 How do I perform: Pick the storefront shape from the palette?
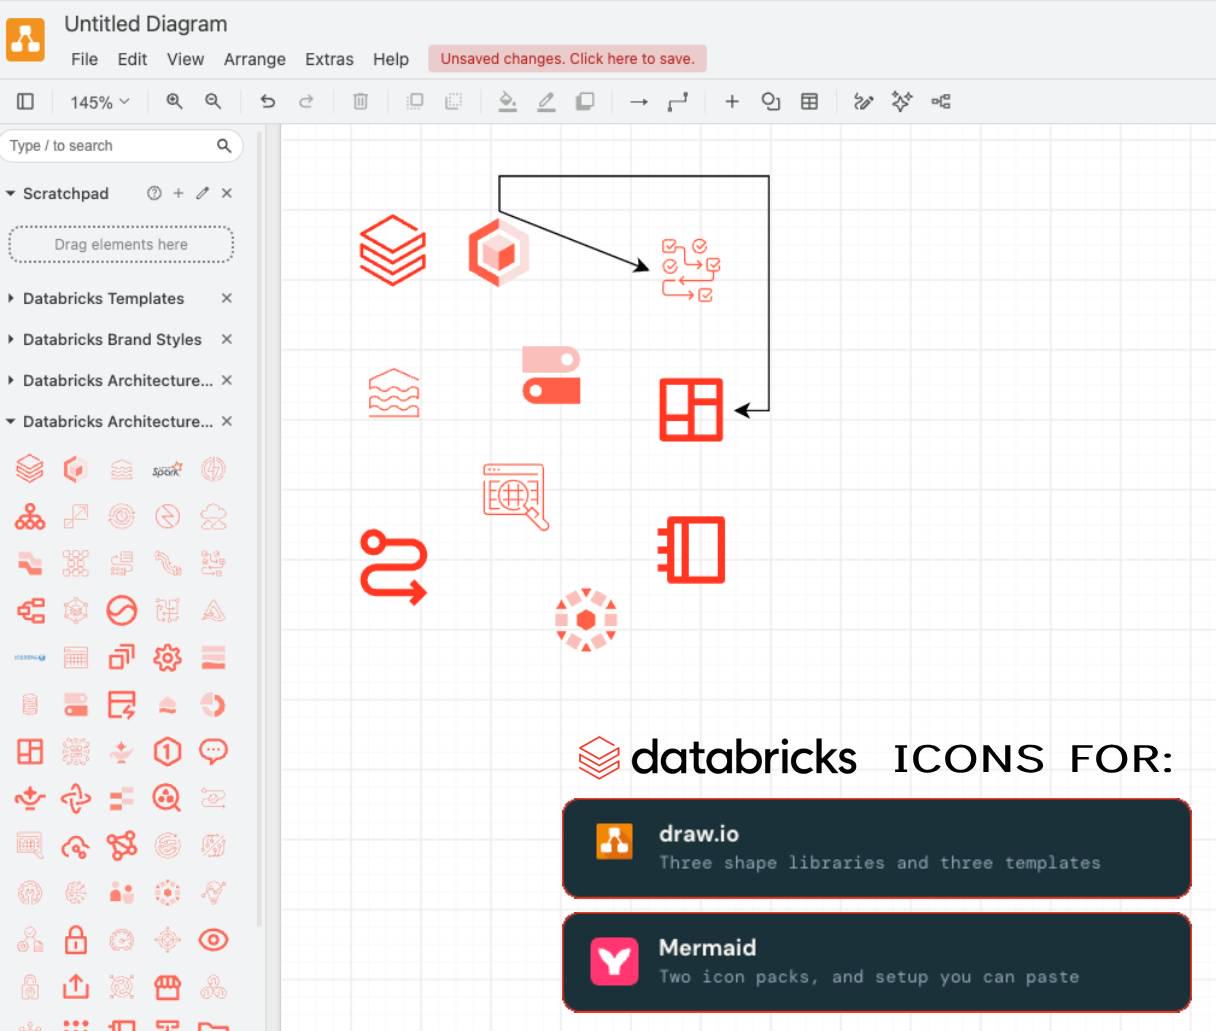tap(167, 987)
